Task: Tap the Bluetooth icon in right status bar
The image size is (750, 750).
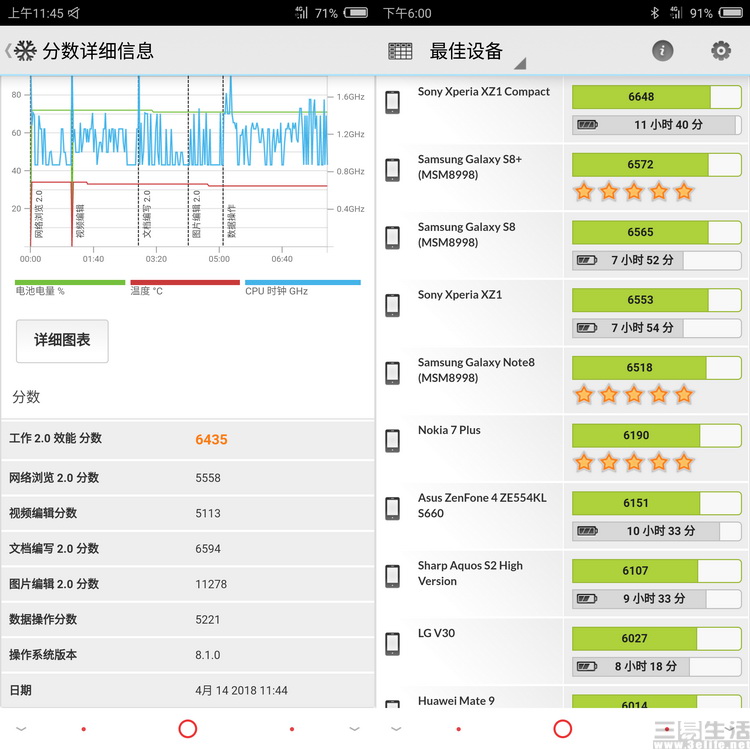Action: 655,13
